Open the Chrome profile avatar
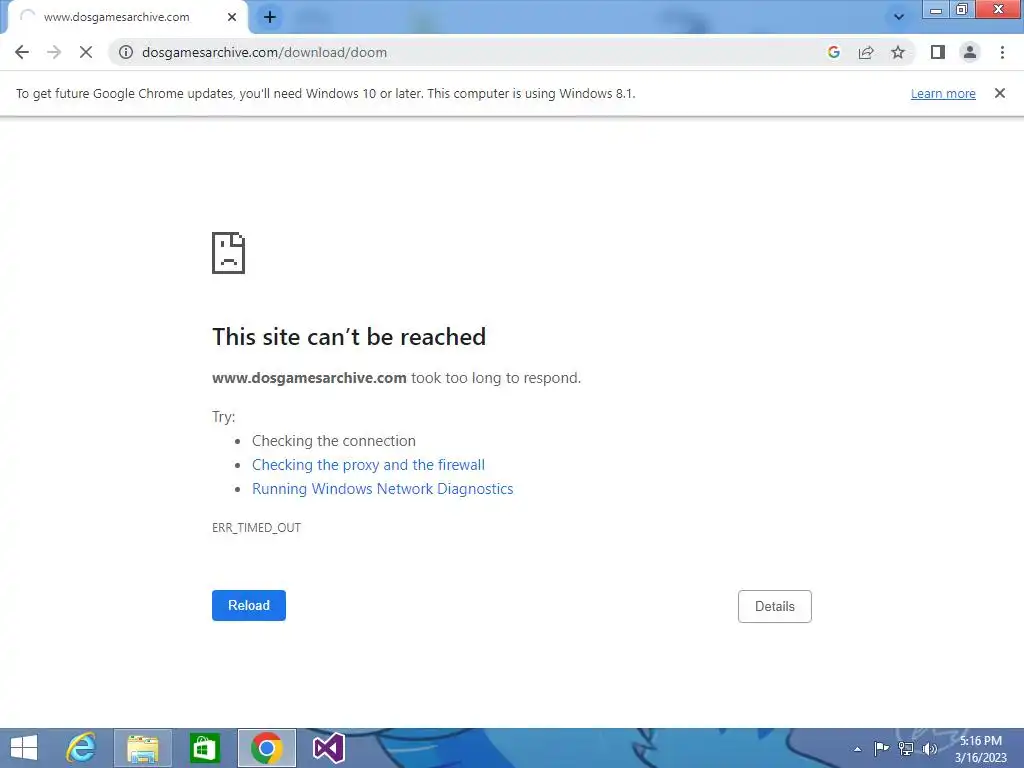1024x768 pixels. pos(970,52)
